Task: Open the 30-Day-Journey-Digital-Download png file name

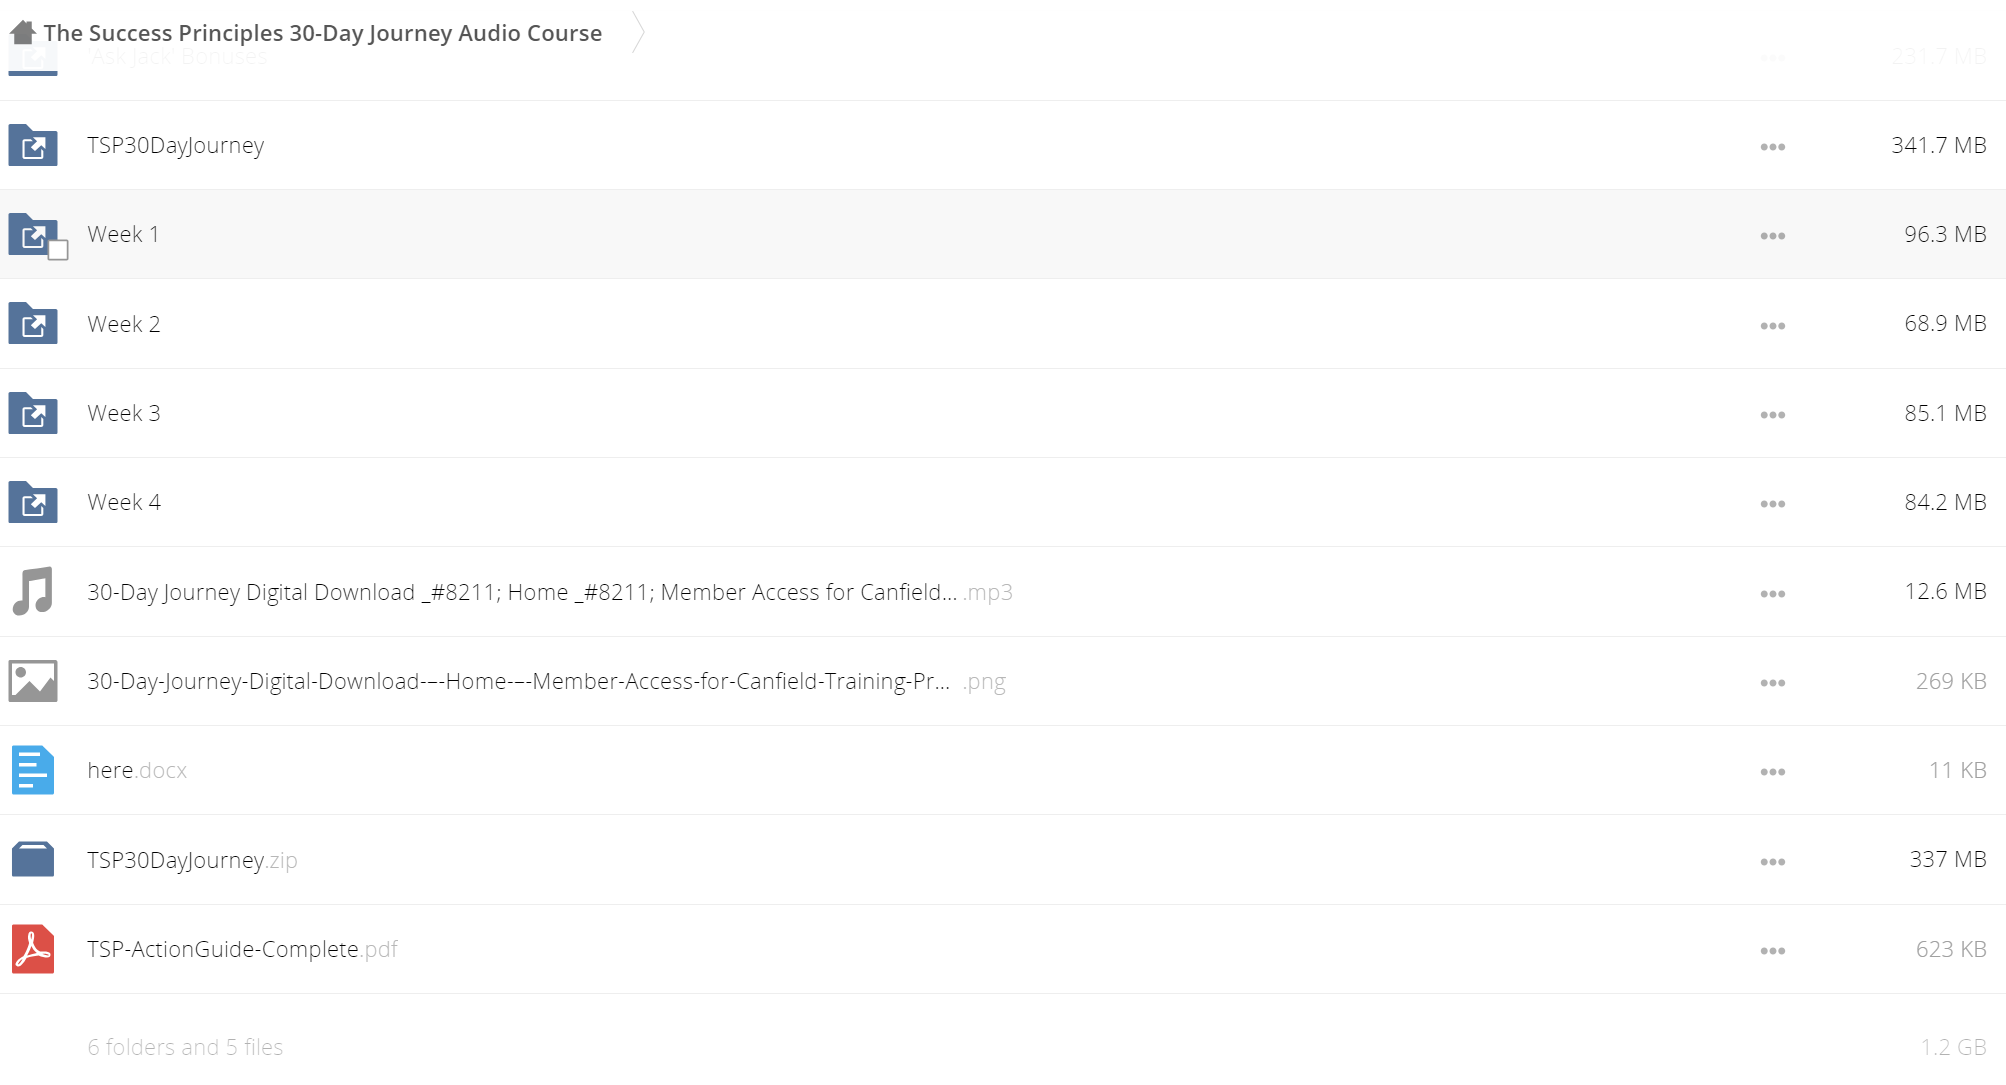Action: 546,681
